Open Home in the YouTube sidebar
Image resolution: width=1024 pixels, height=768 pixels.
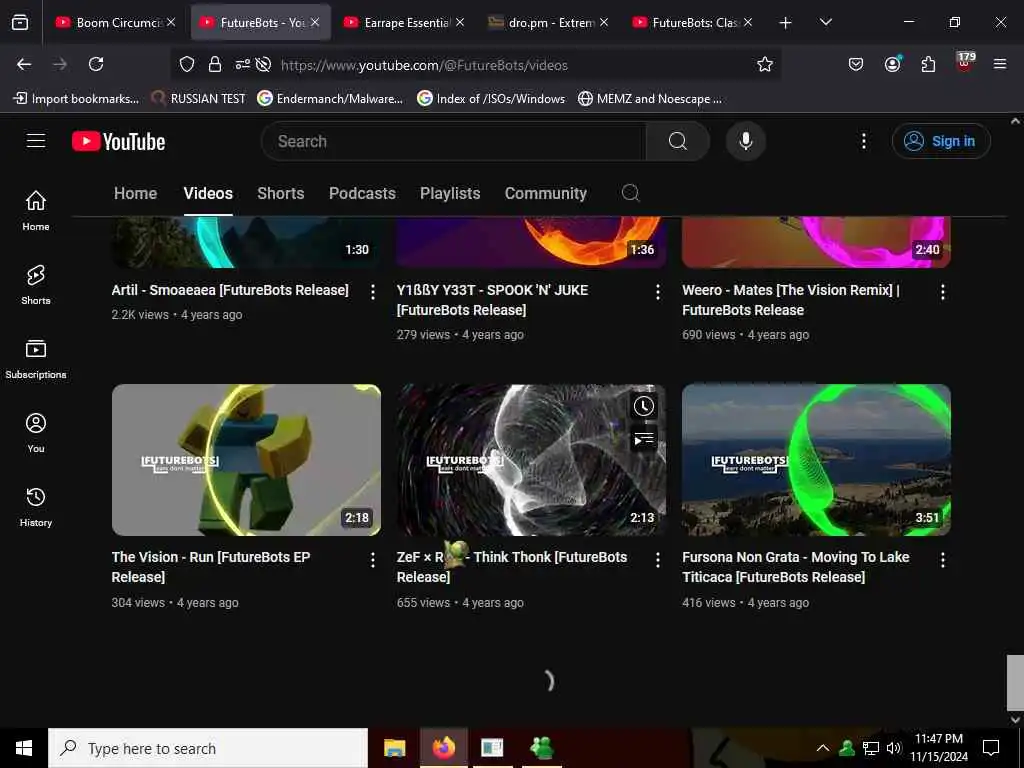point(36,210)
